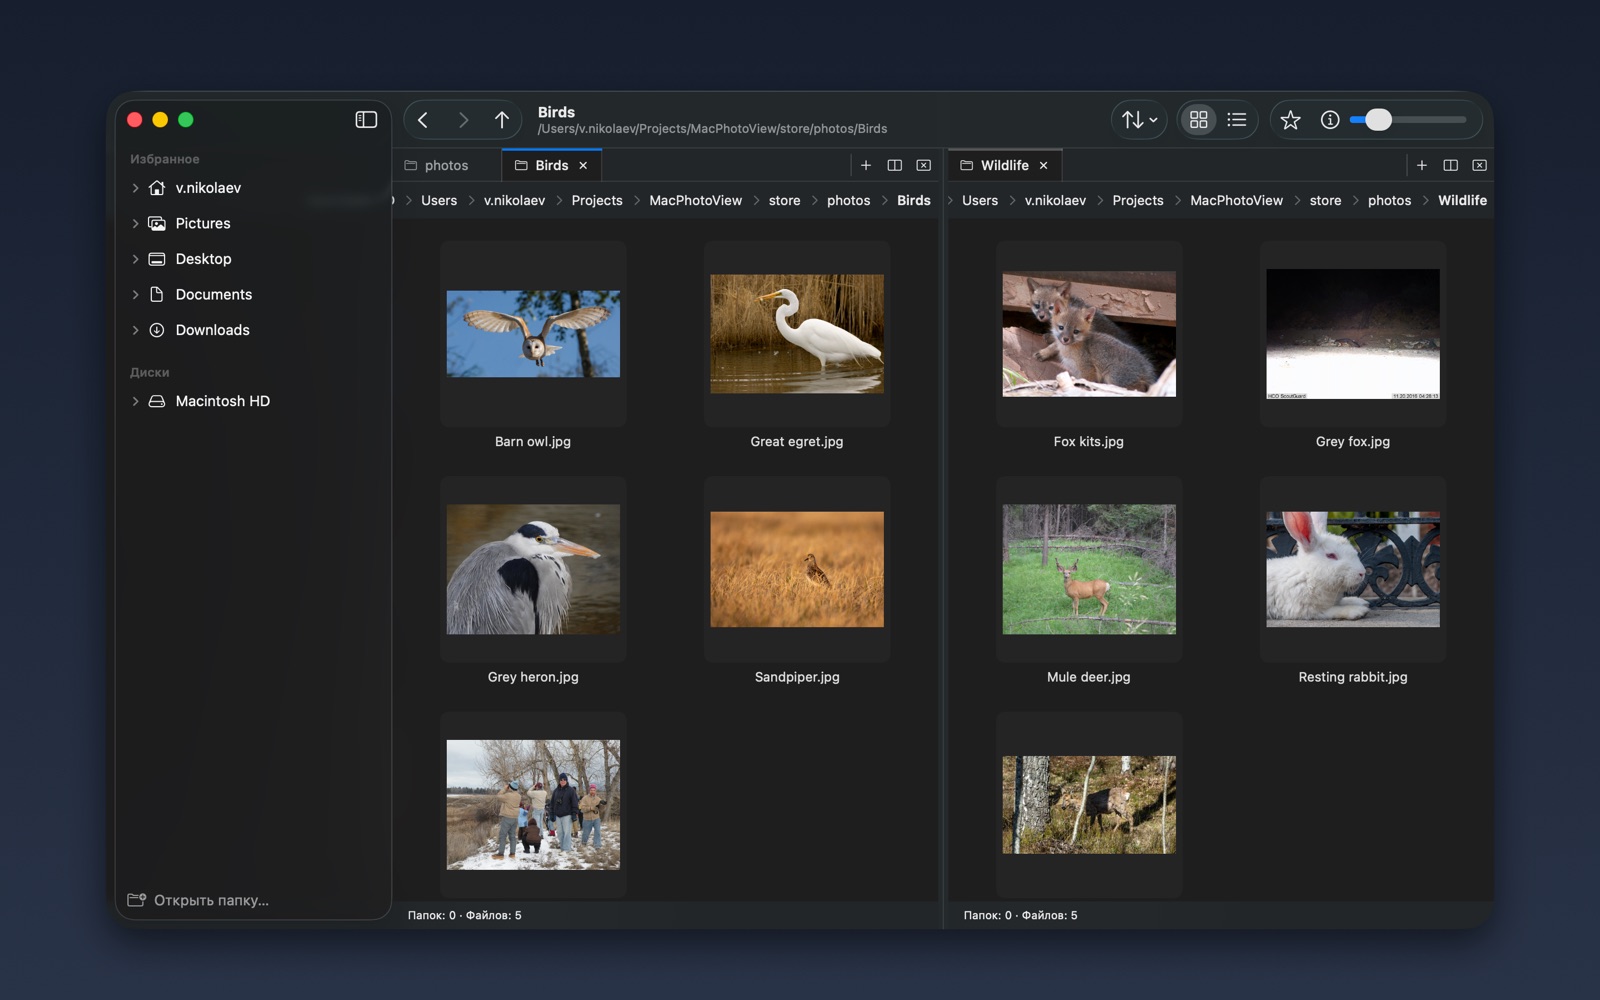This screenshot has width=1600, height=1000.
Task: Close the Birds tab
Action: point(583,166)
